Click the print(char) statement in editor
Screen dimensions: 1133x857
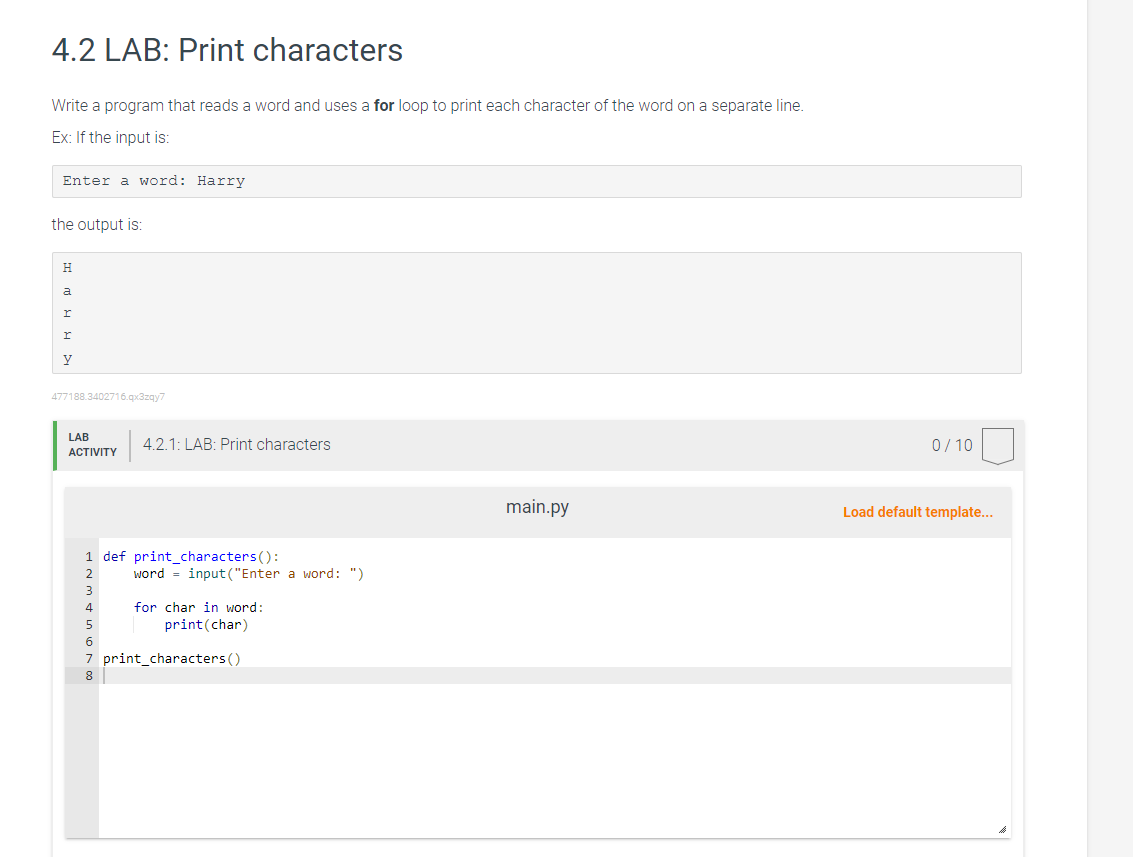[x=206, y=624]
